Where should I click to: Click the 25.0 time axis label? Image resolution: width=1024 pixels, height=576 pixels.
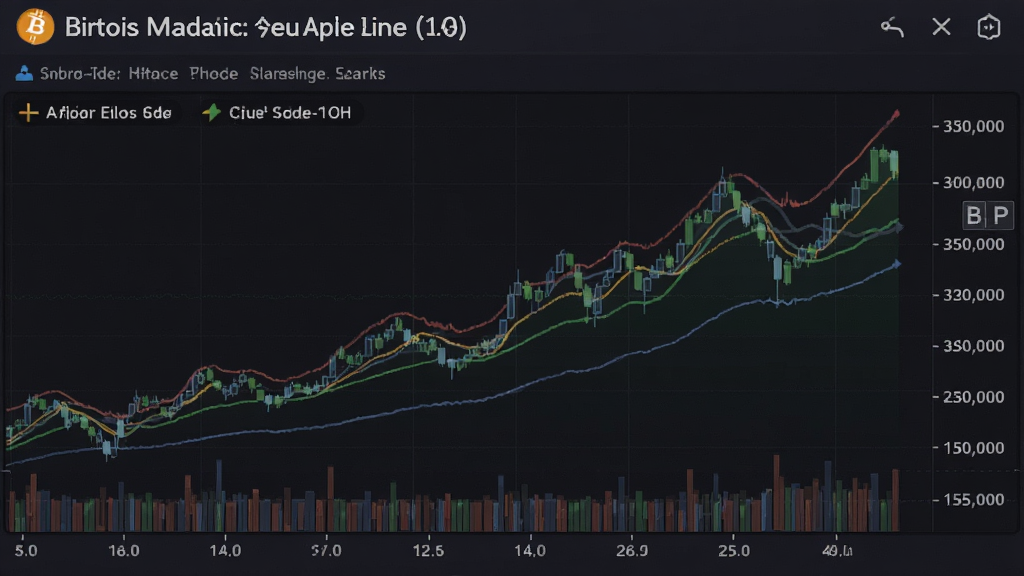[x=734, y=551]
